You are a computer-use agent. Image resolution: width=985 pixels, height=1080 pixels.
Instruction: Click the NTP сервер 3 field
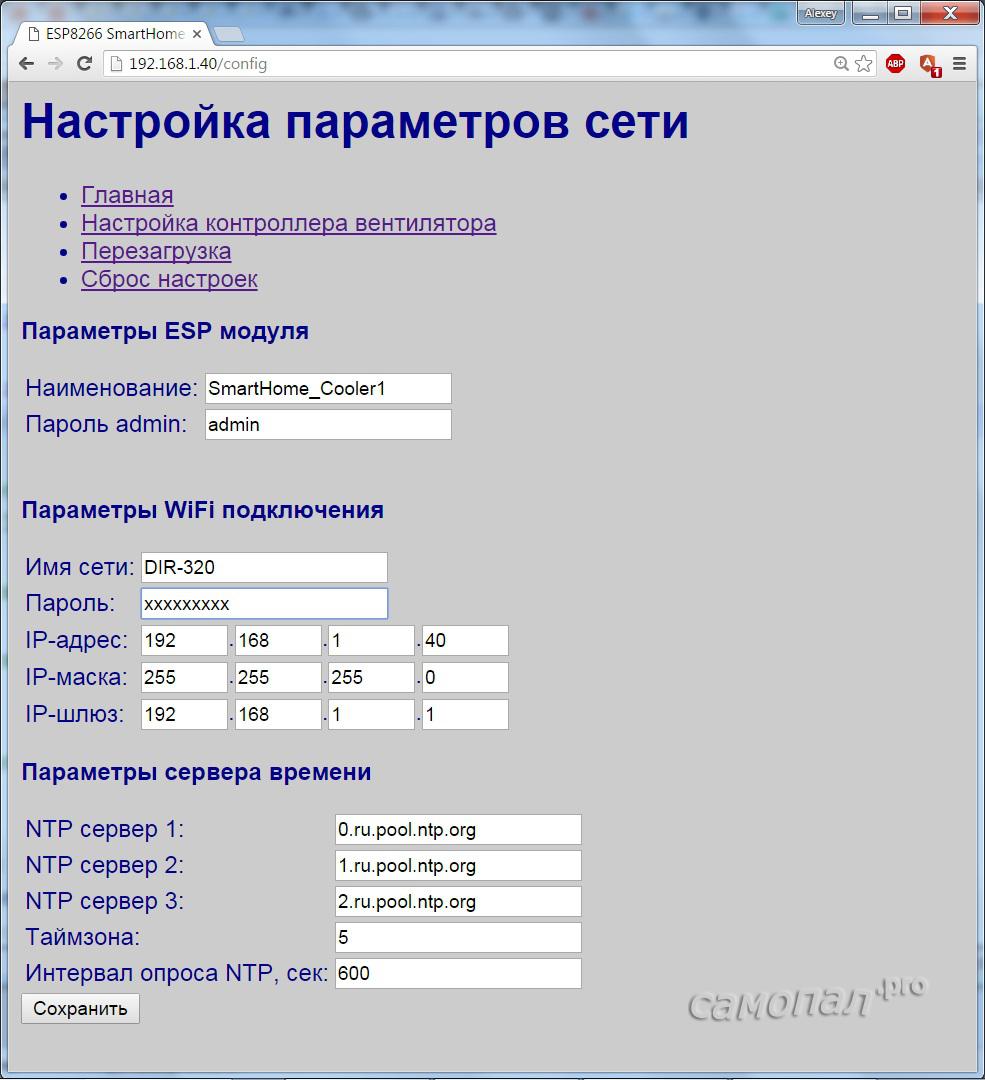coord(458,902)
